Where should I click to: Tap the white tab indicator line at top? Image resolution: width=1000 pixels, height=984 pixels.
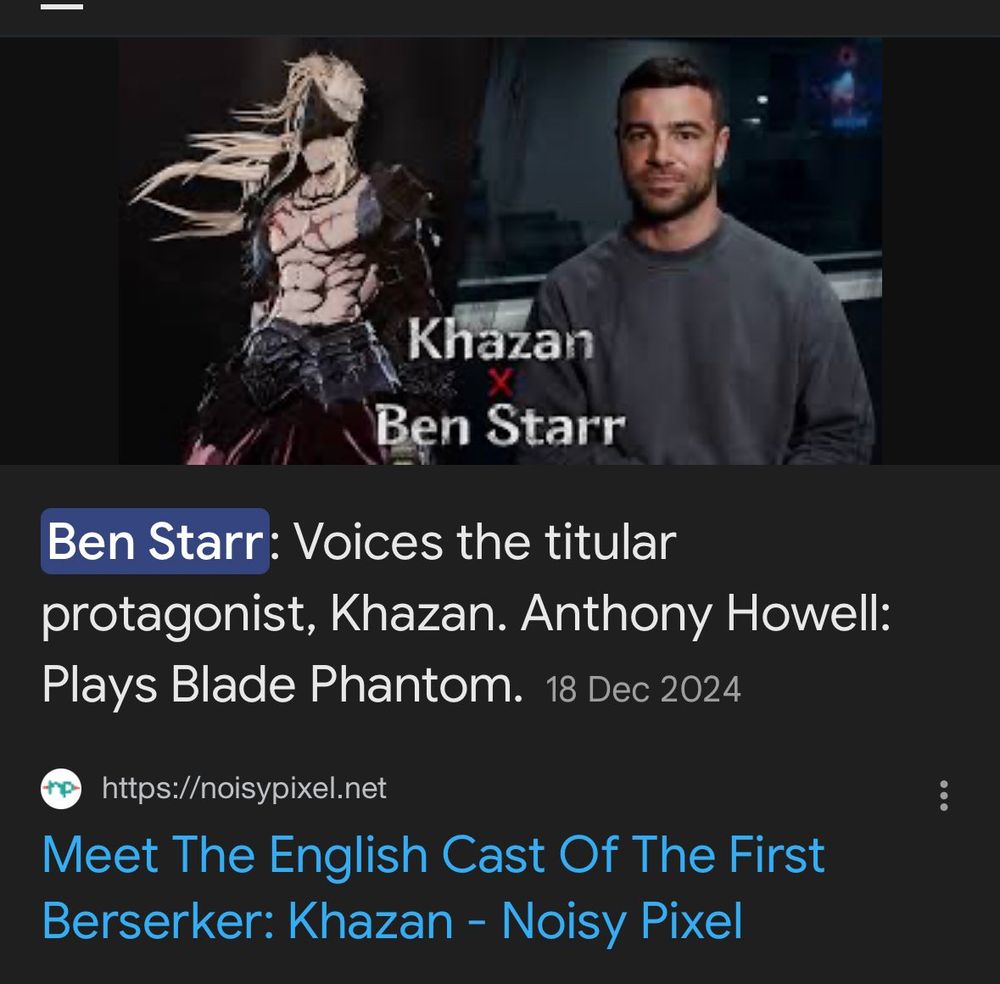[62, 6]
